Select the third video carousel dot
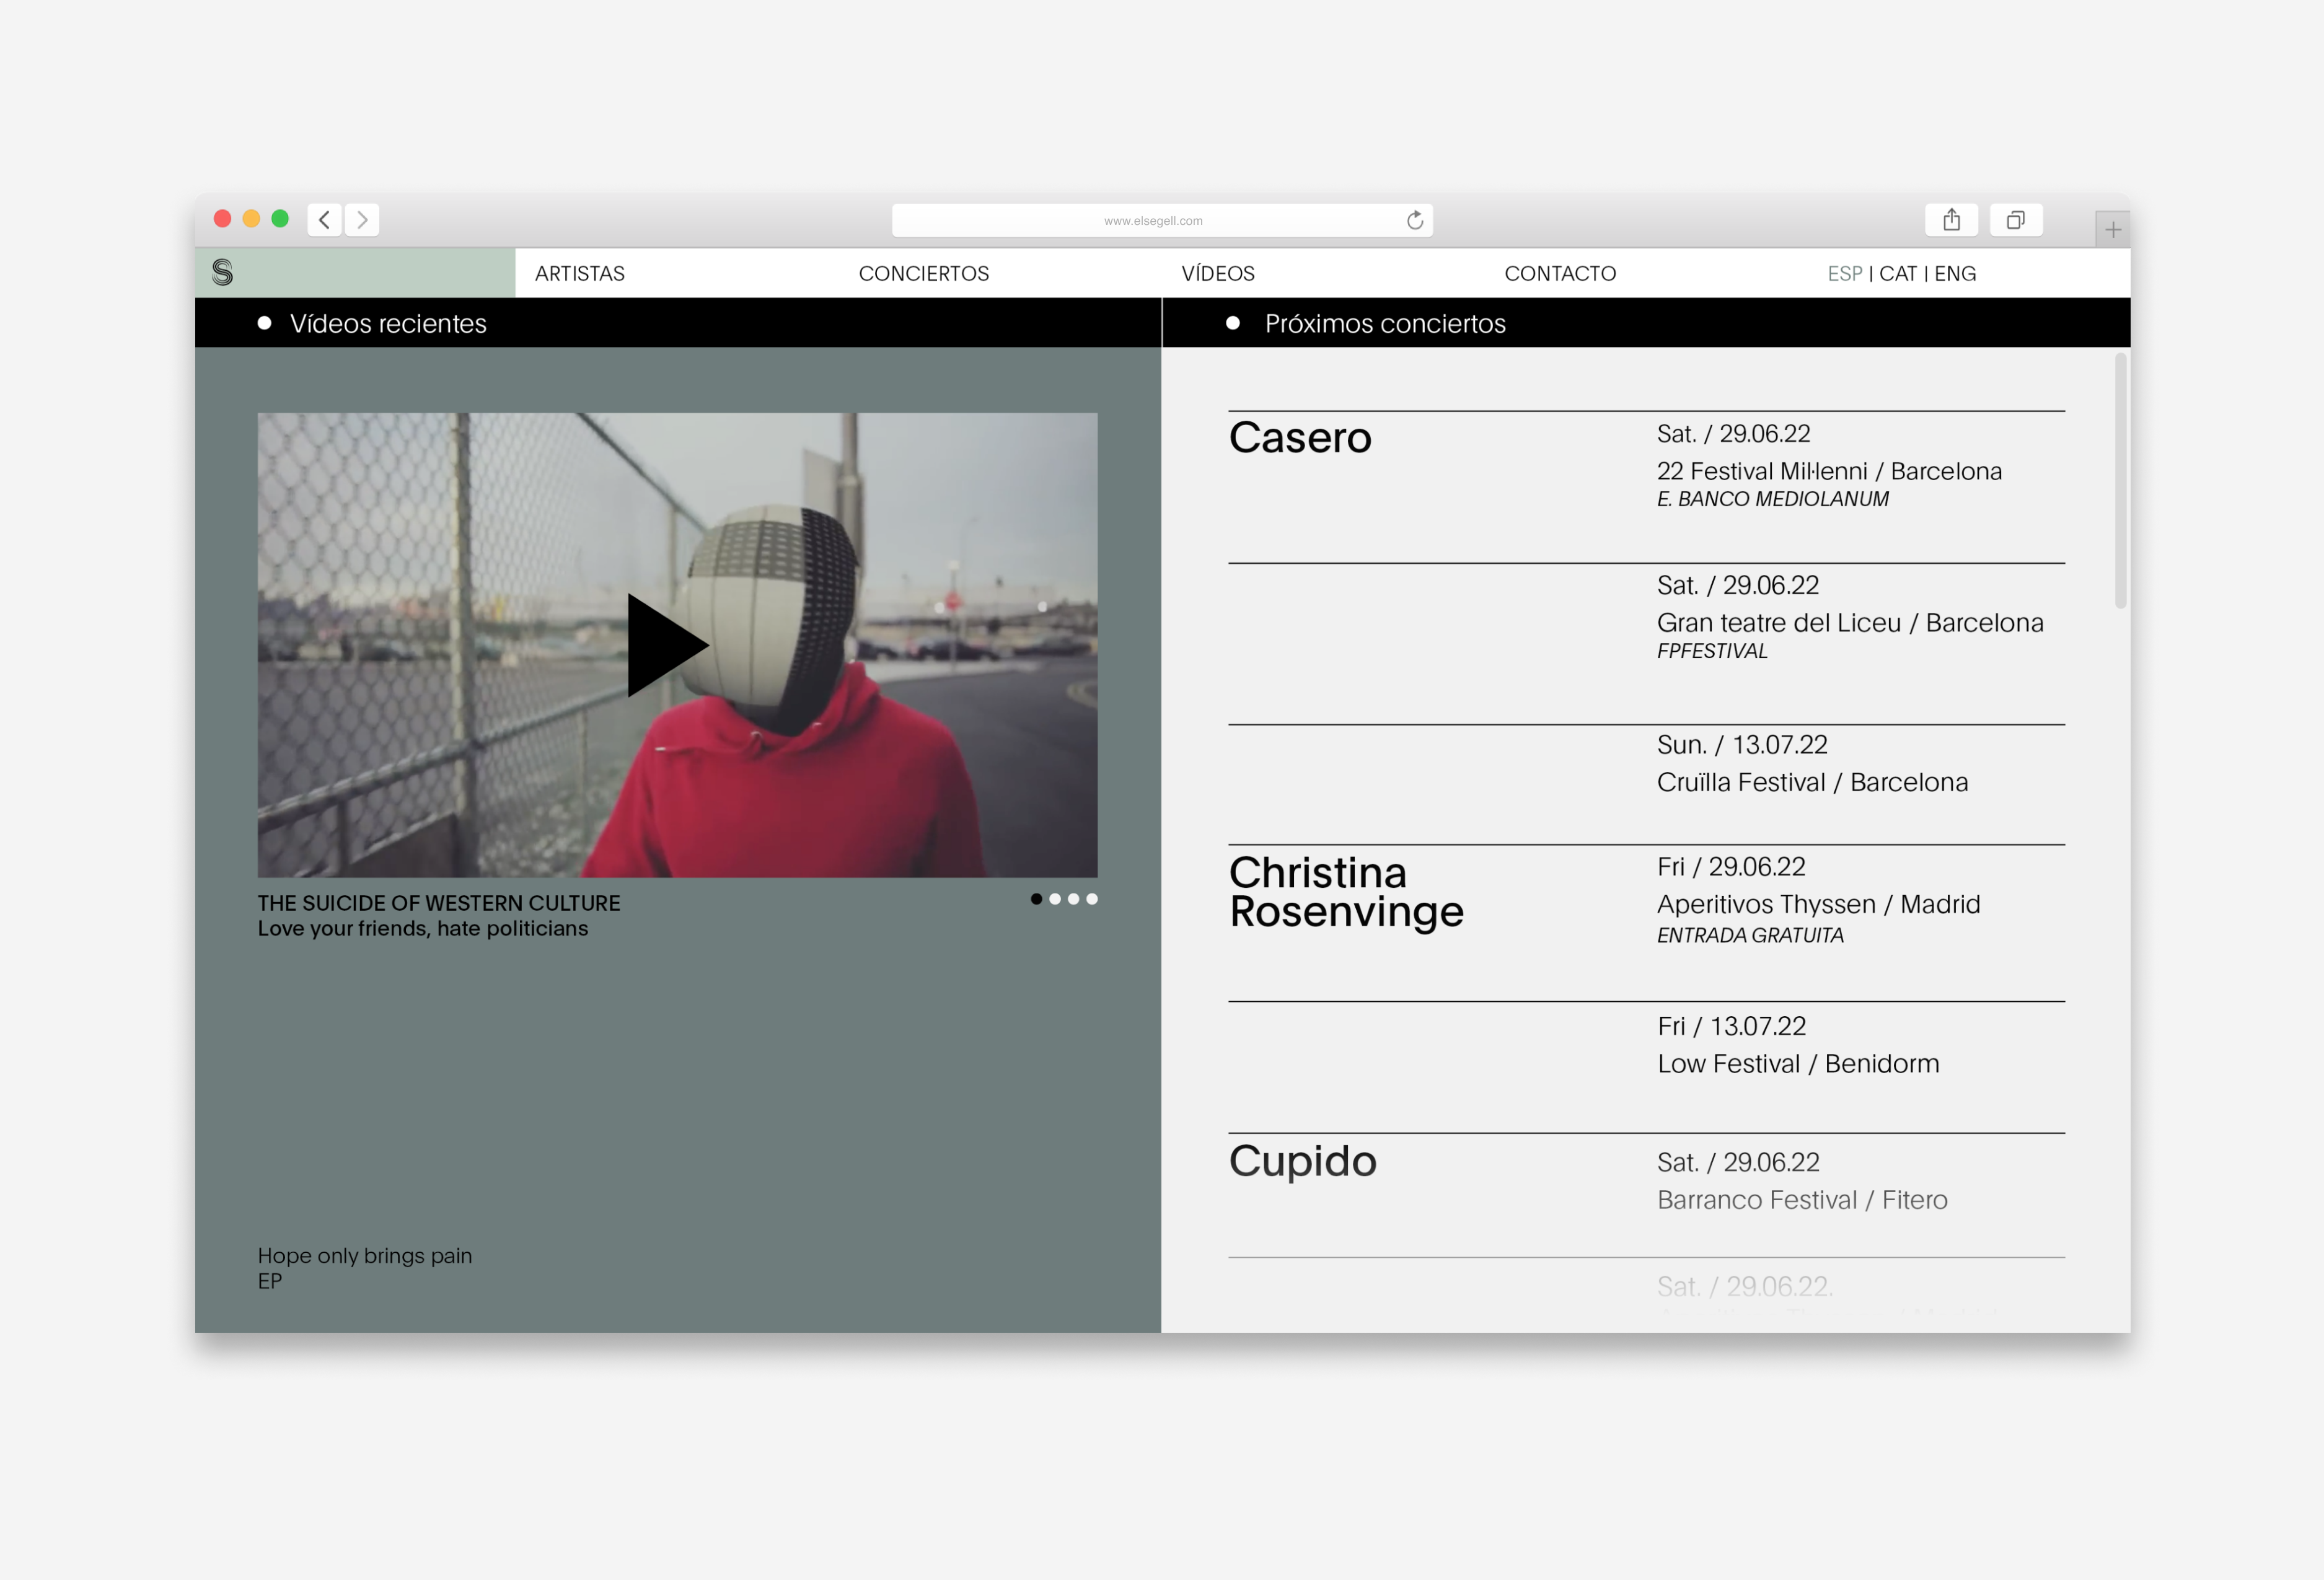This screenshot has width=2324, height=1580. 1073,899
